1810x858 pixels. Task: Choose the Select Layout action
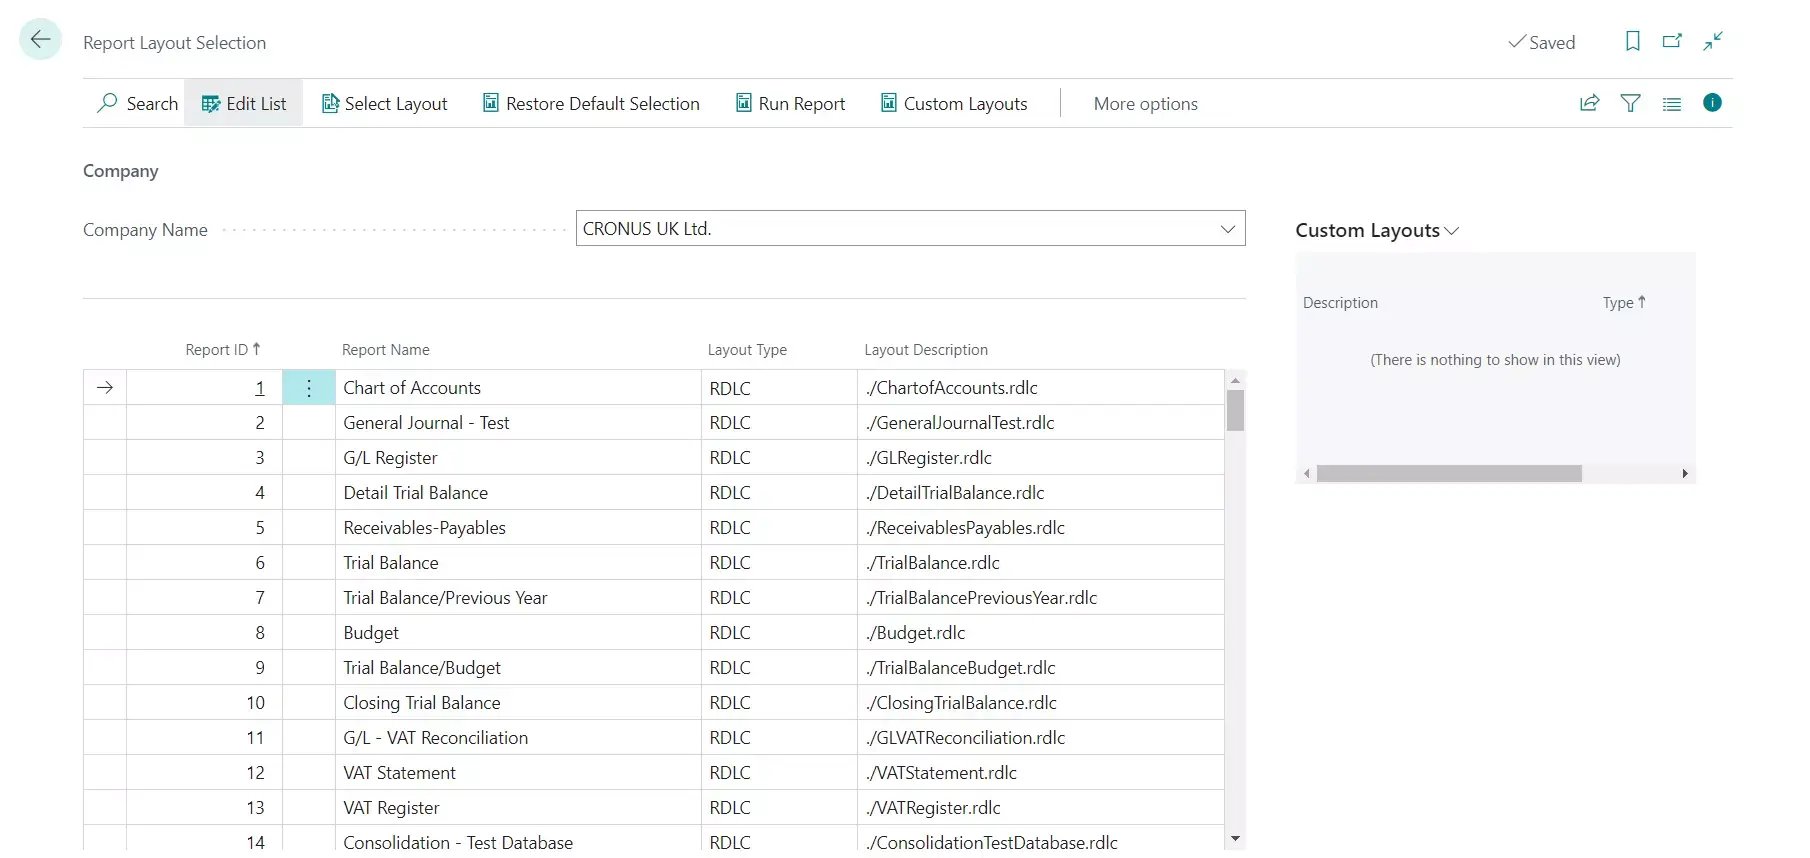click(384, 103)
